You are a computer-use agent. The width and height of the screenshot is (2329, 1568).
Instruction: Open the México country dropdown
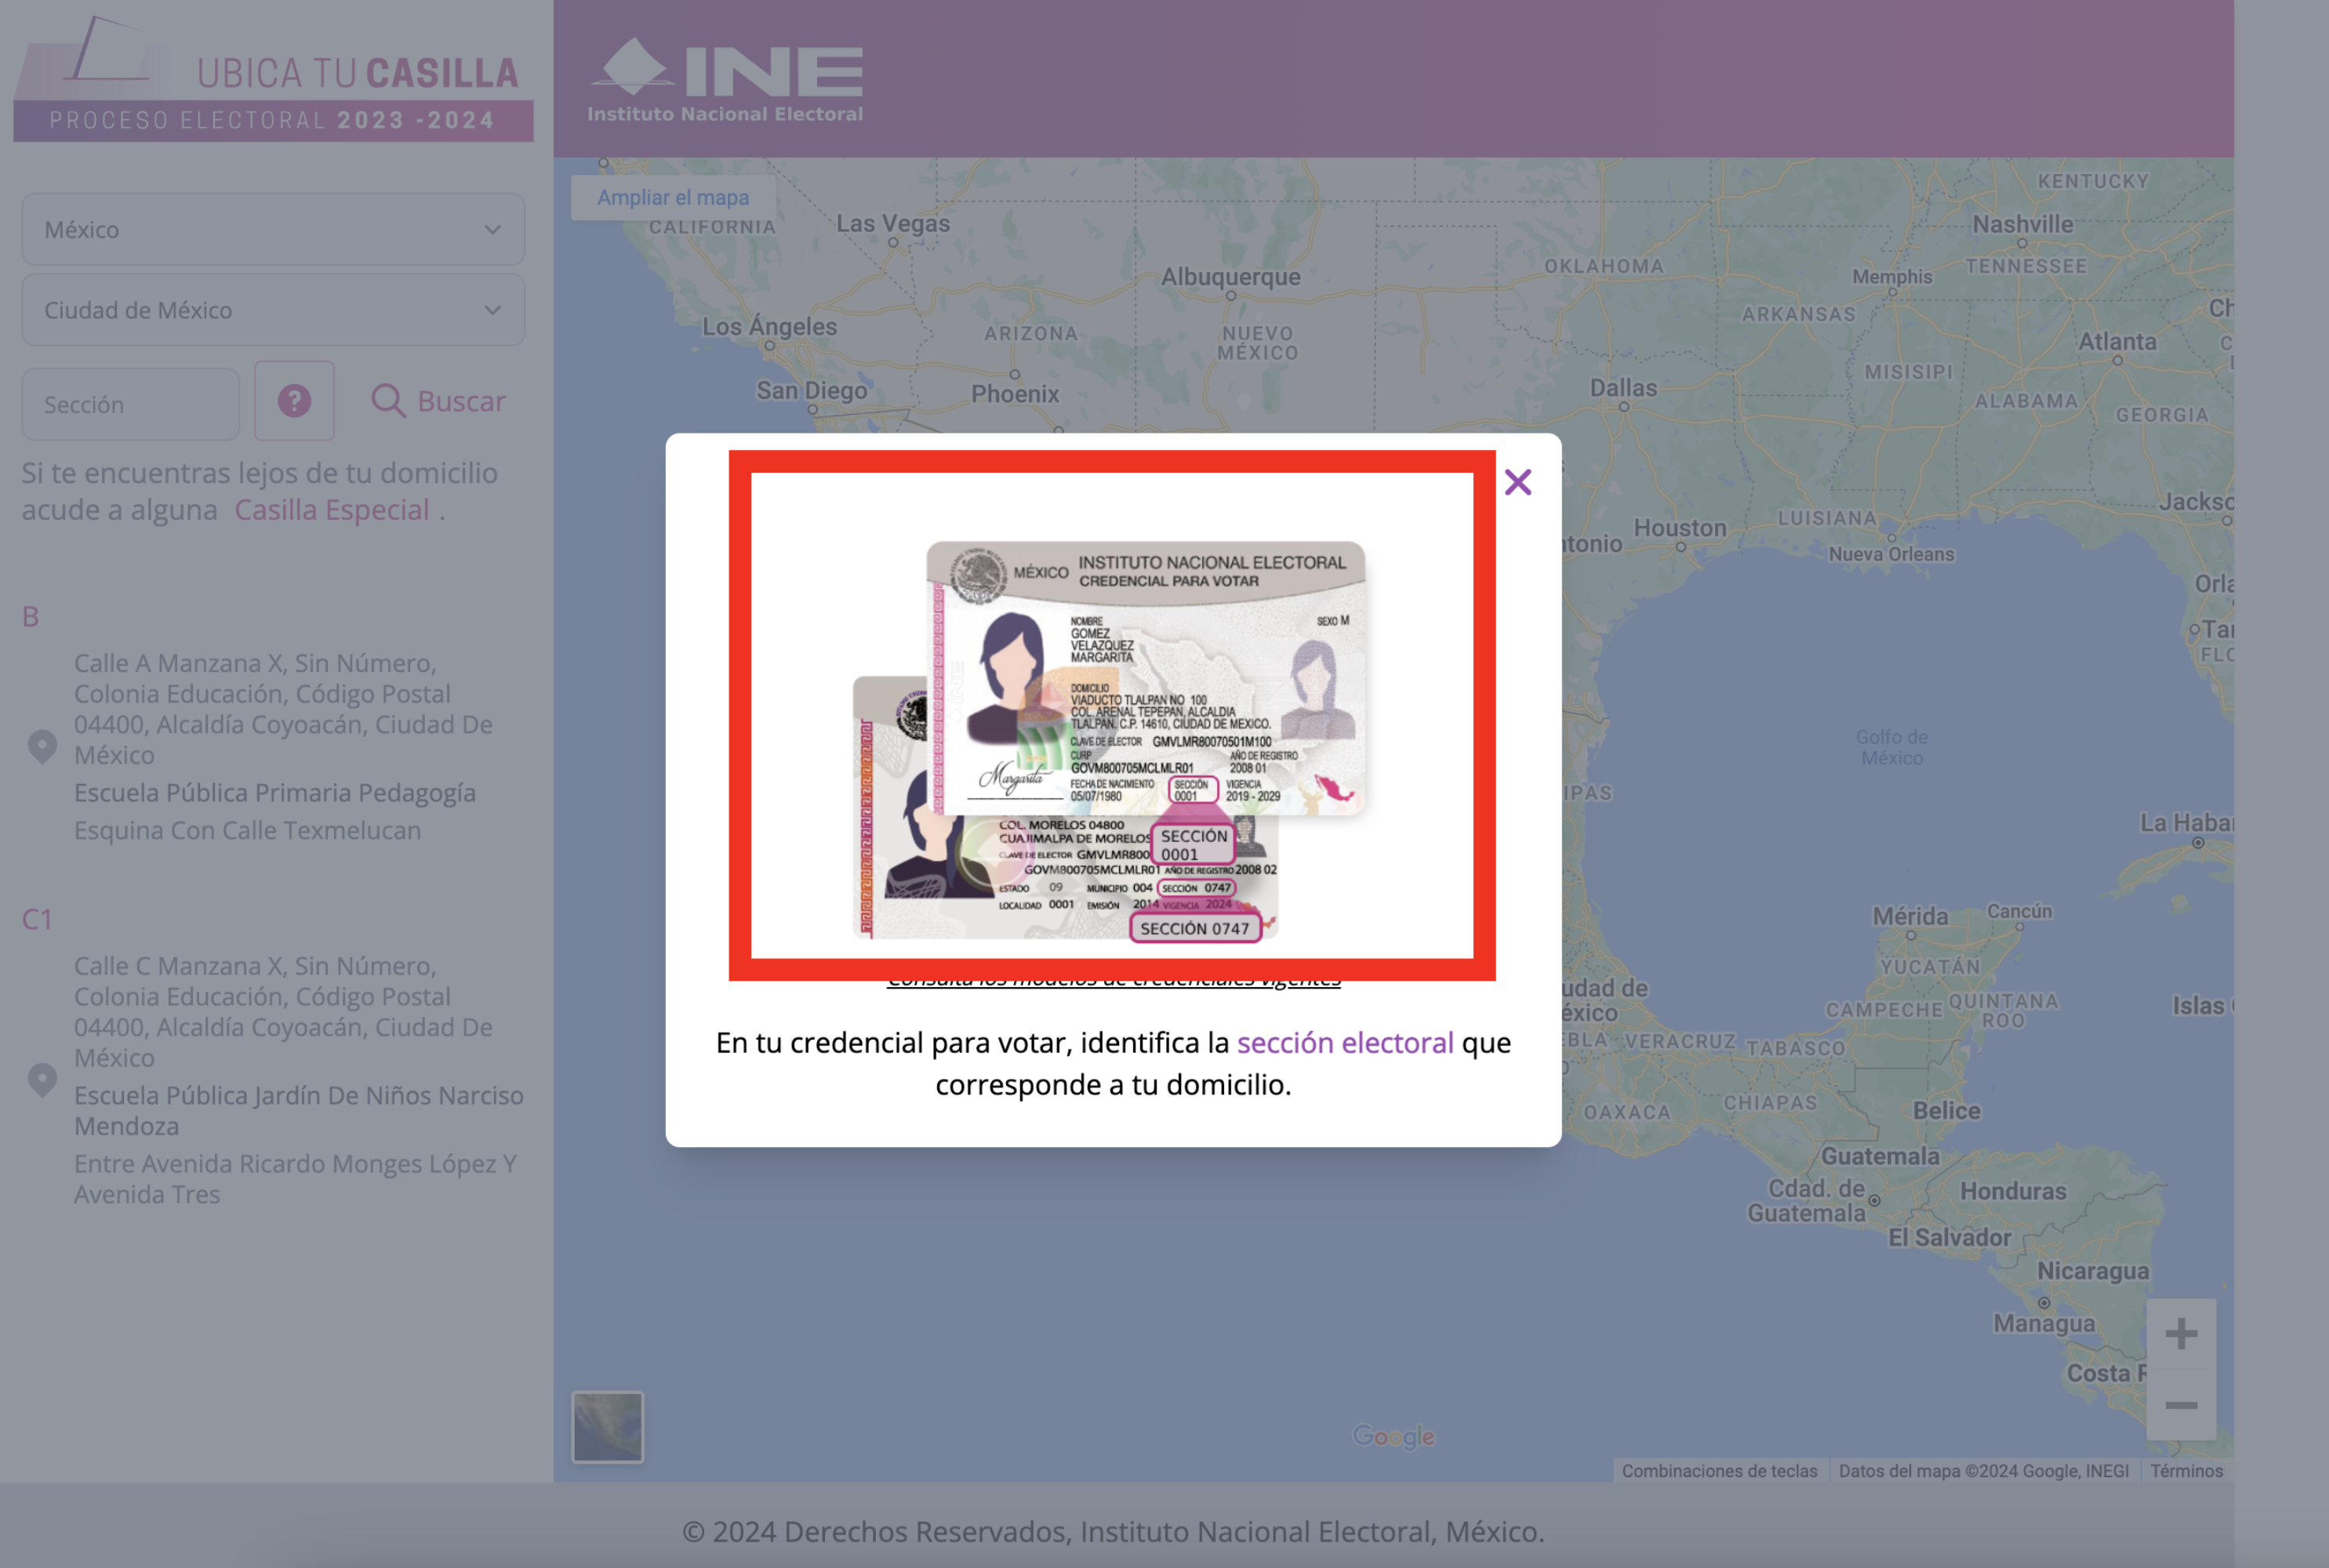click(273, 229)
